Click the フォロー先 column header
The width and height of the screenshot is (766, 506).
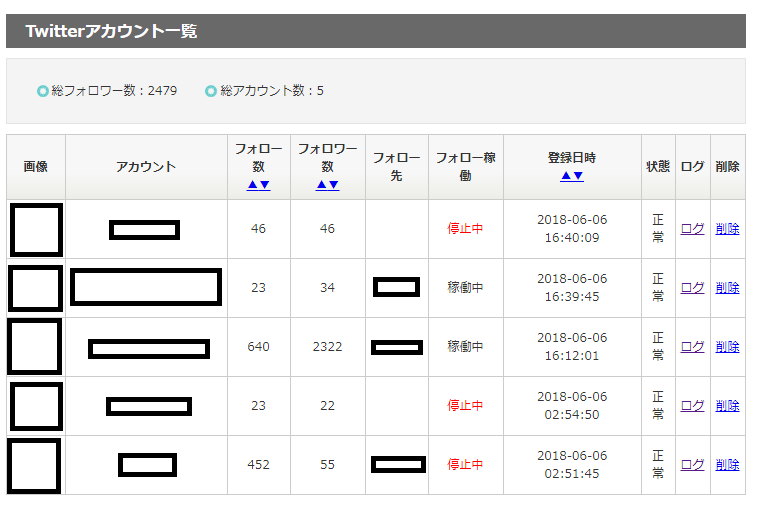(396, 167)
